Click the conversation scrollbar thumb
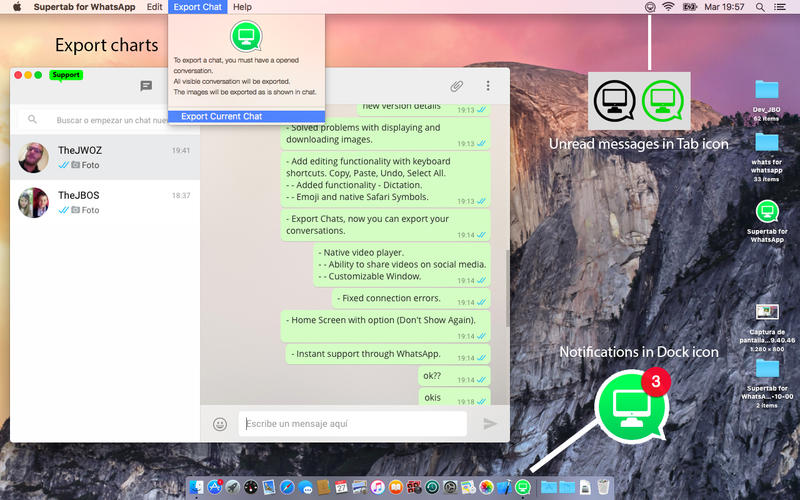800x500 pixels. click(x=507, y=288)
